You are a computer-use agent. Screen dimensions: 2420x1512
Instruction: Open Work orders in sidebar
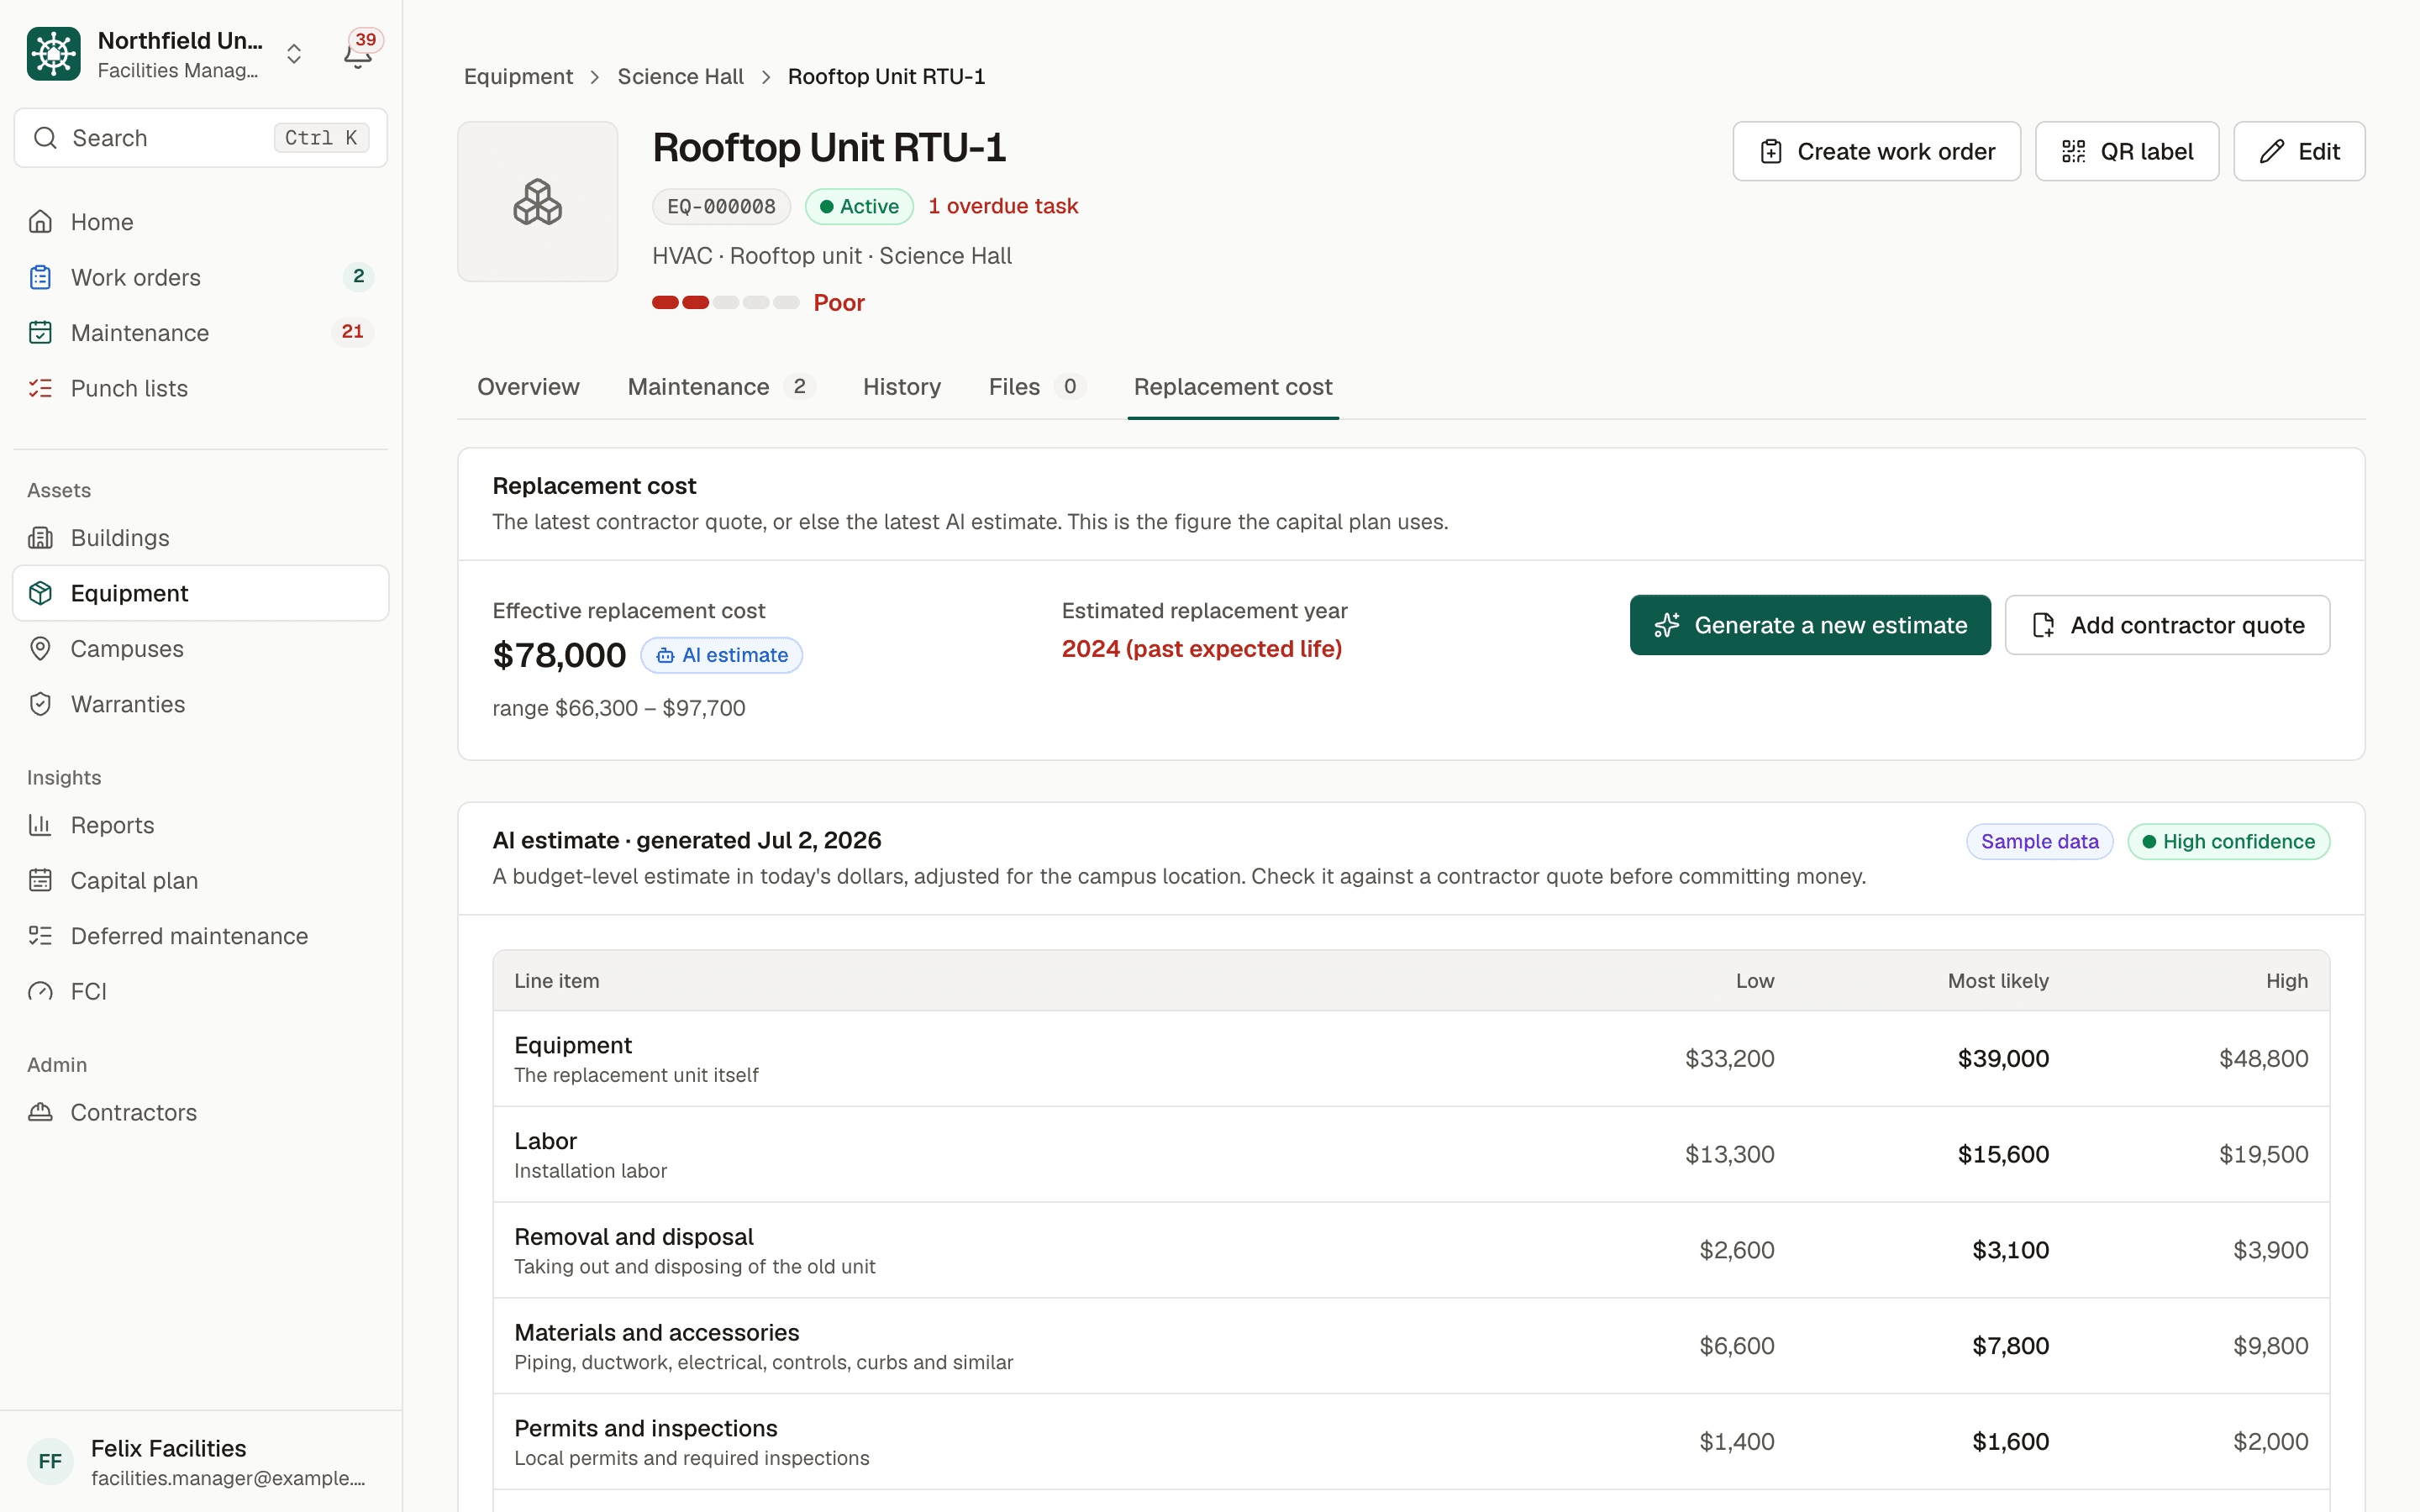click(x=201, y=277)
